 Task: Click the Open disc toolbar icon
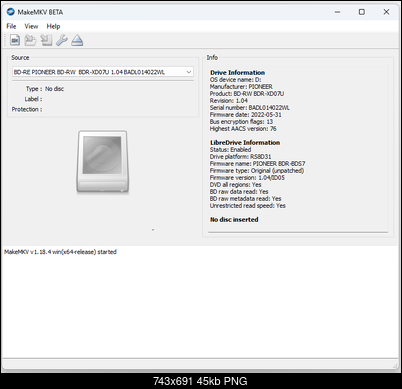(30, 40)
